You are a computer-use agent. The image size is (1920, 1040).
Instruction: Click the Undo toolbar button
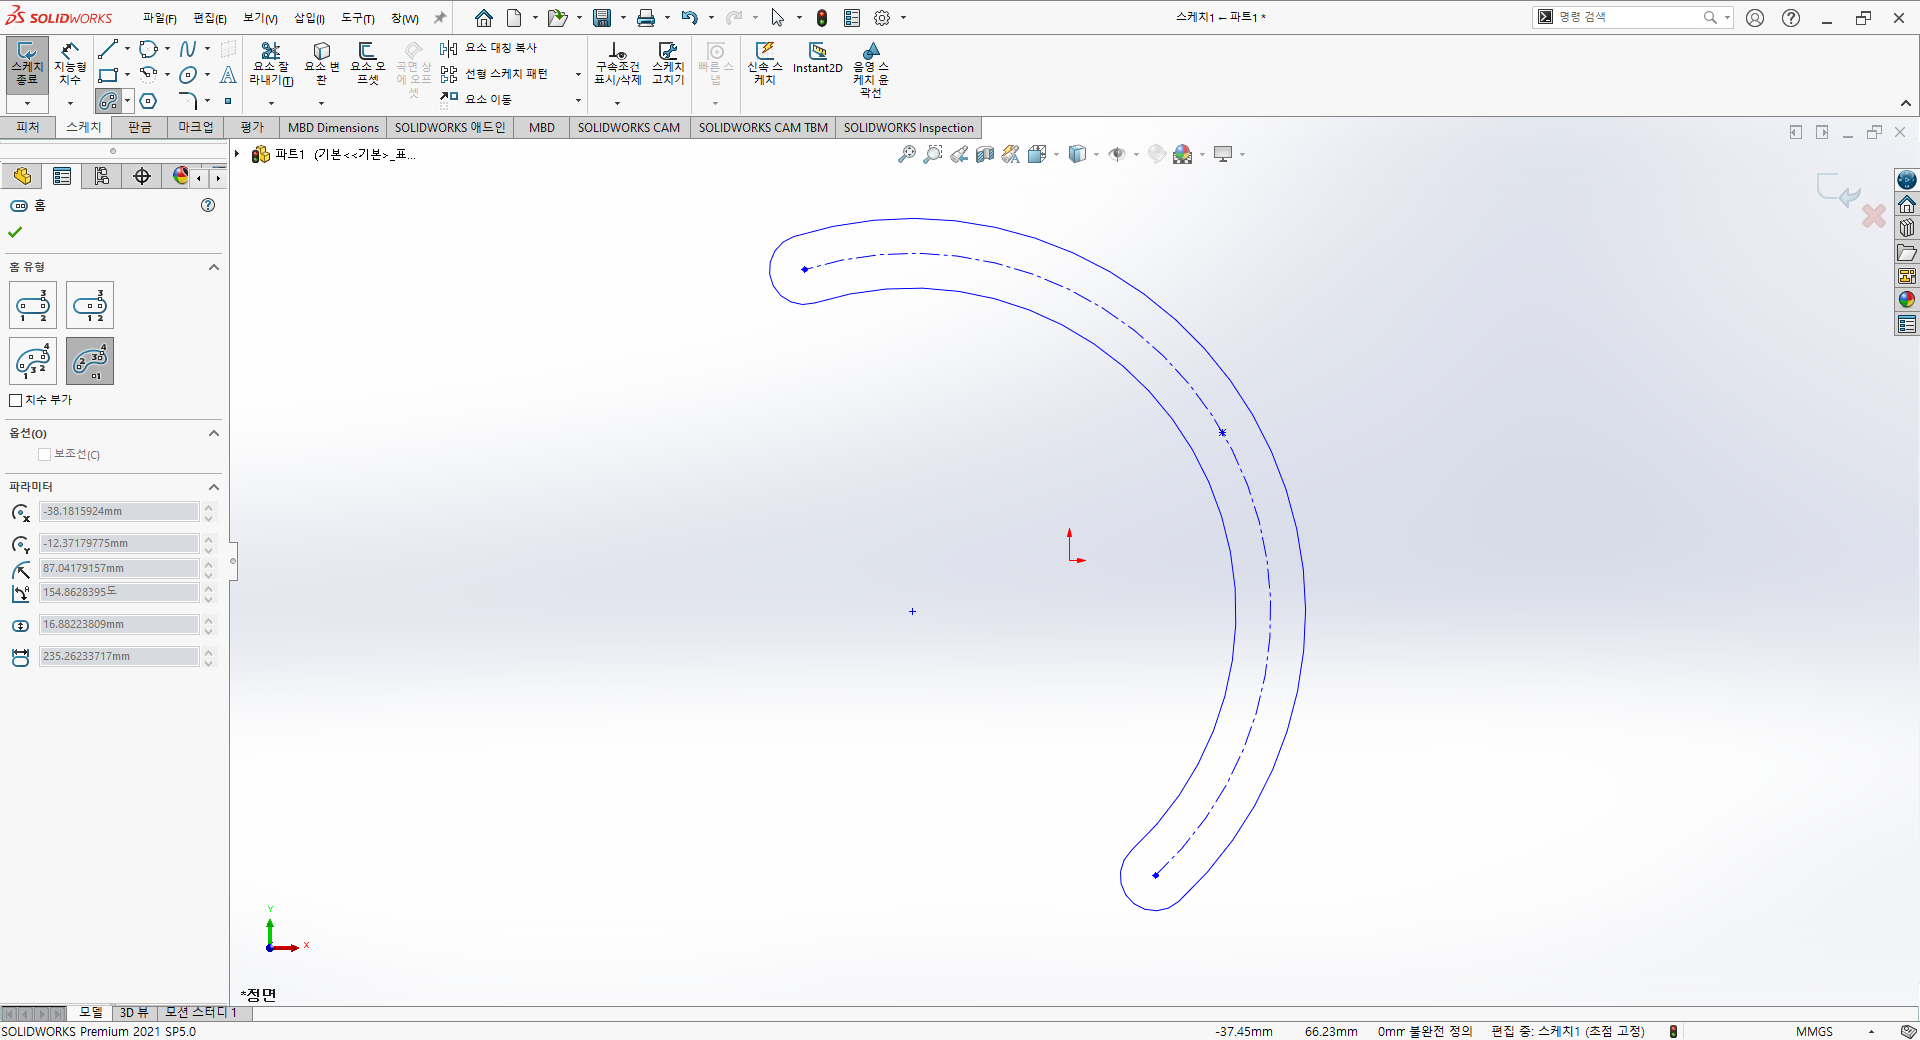689,18
